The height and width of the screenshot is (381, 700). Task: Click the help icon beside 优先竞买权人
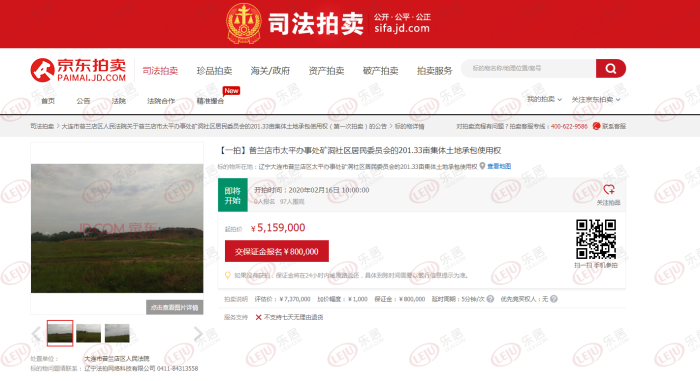tap(554, 299)
